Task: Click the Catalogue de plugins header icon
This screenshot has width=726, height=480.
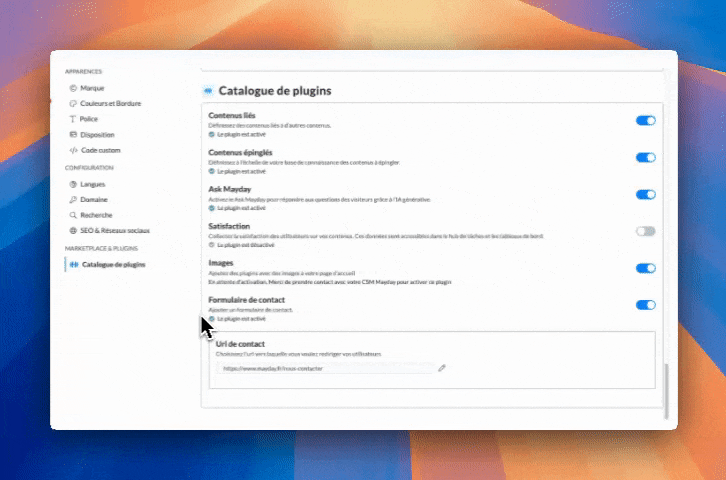Action: click(208, 90)
